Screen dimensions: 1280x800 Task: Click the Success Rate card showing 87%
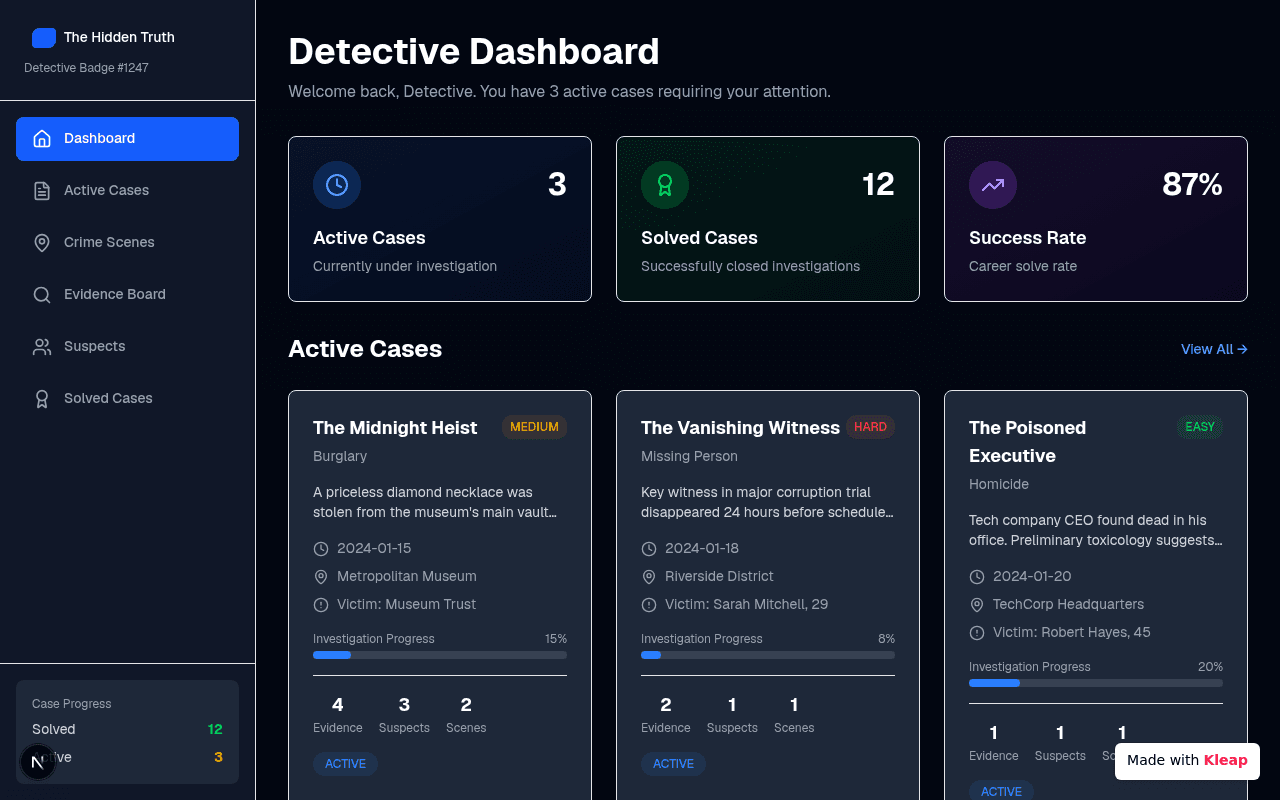(1096, 219)
